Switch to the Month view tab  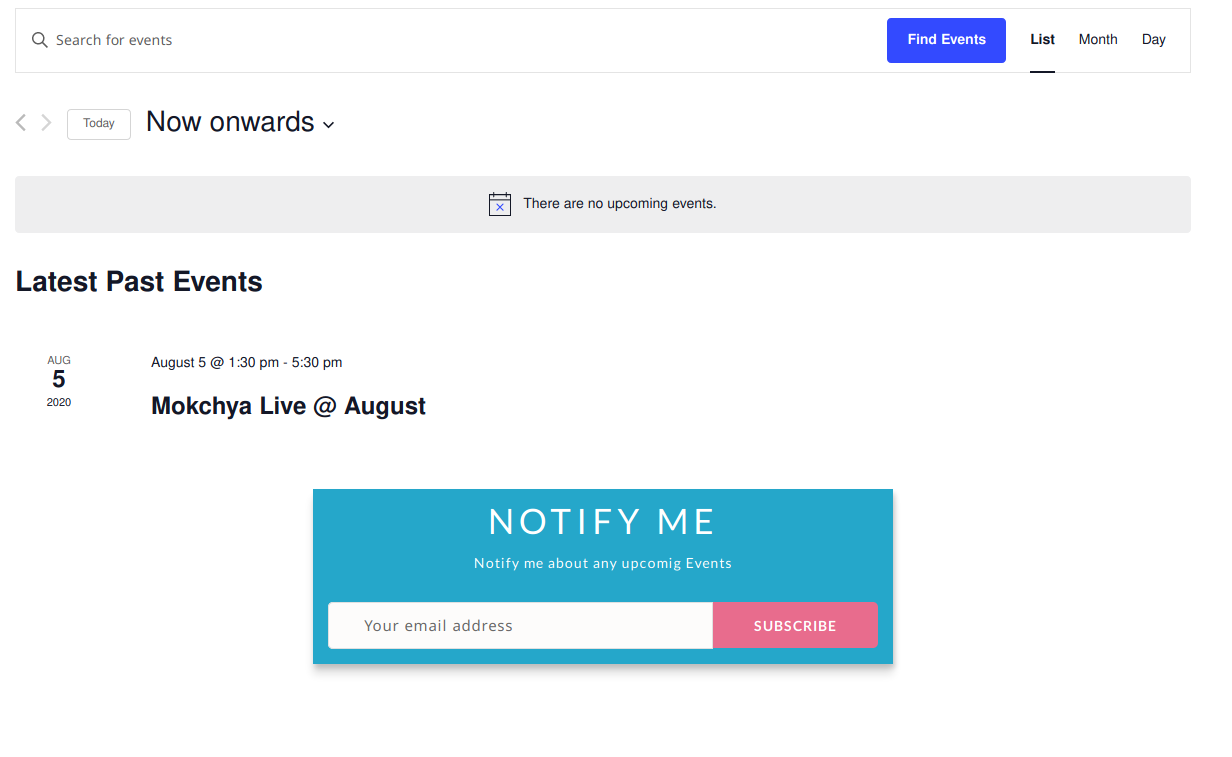coord(1098,40)
